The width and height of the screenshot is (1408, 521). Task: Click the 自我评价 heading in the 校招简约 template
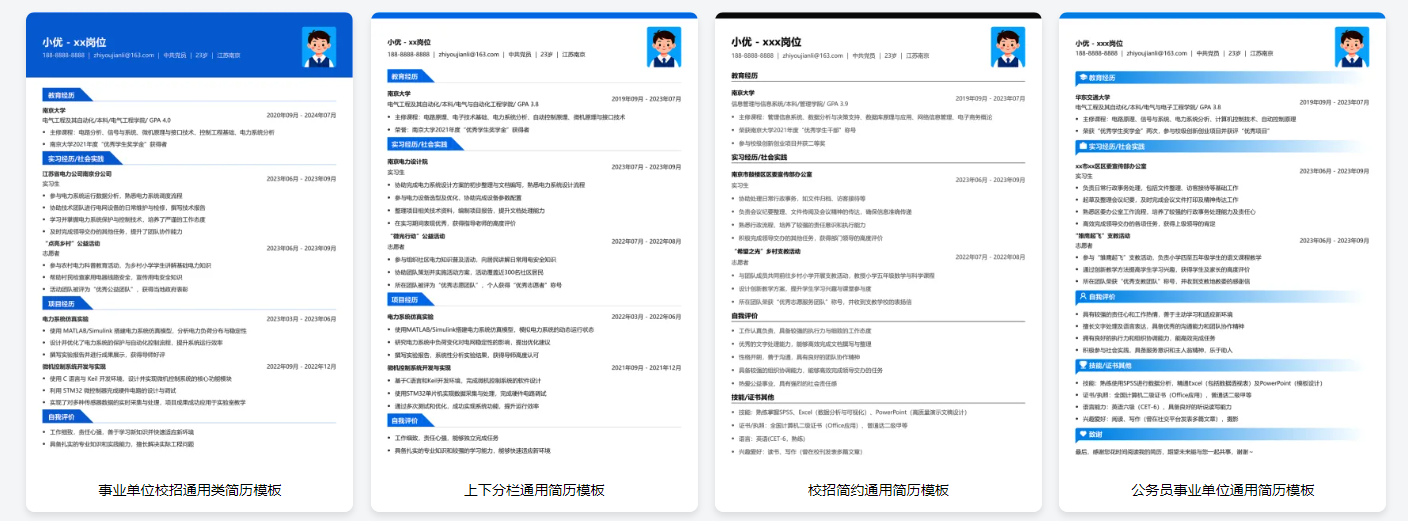click(x=752, y=316)
